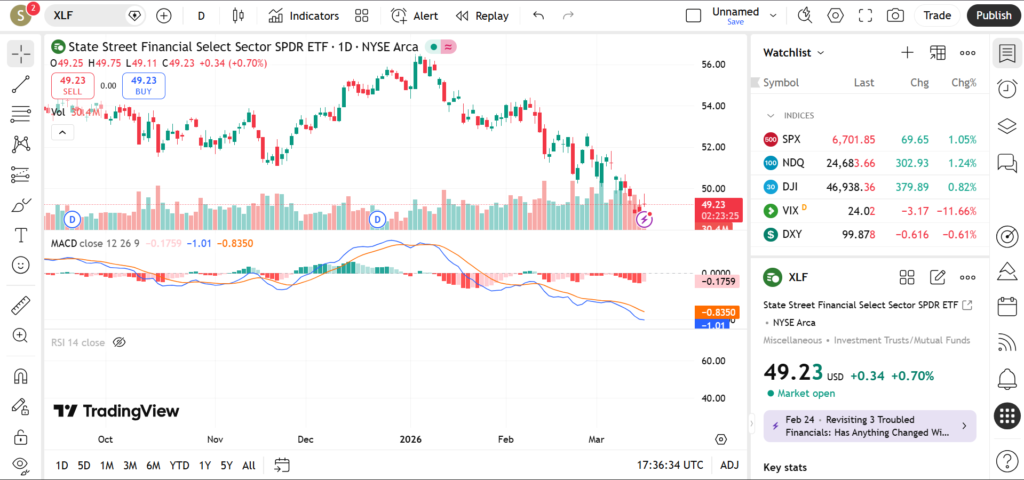Take a chart snapshot with camera icon
1024x480 pixels.
(x=895, y=16)
